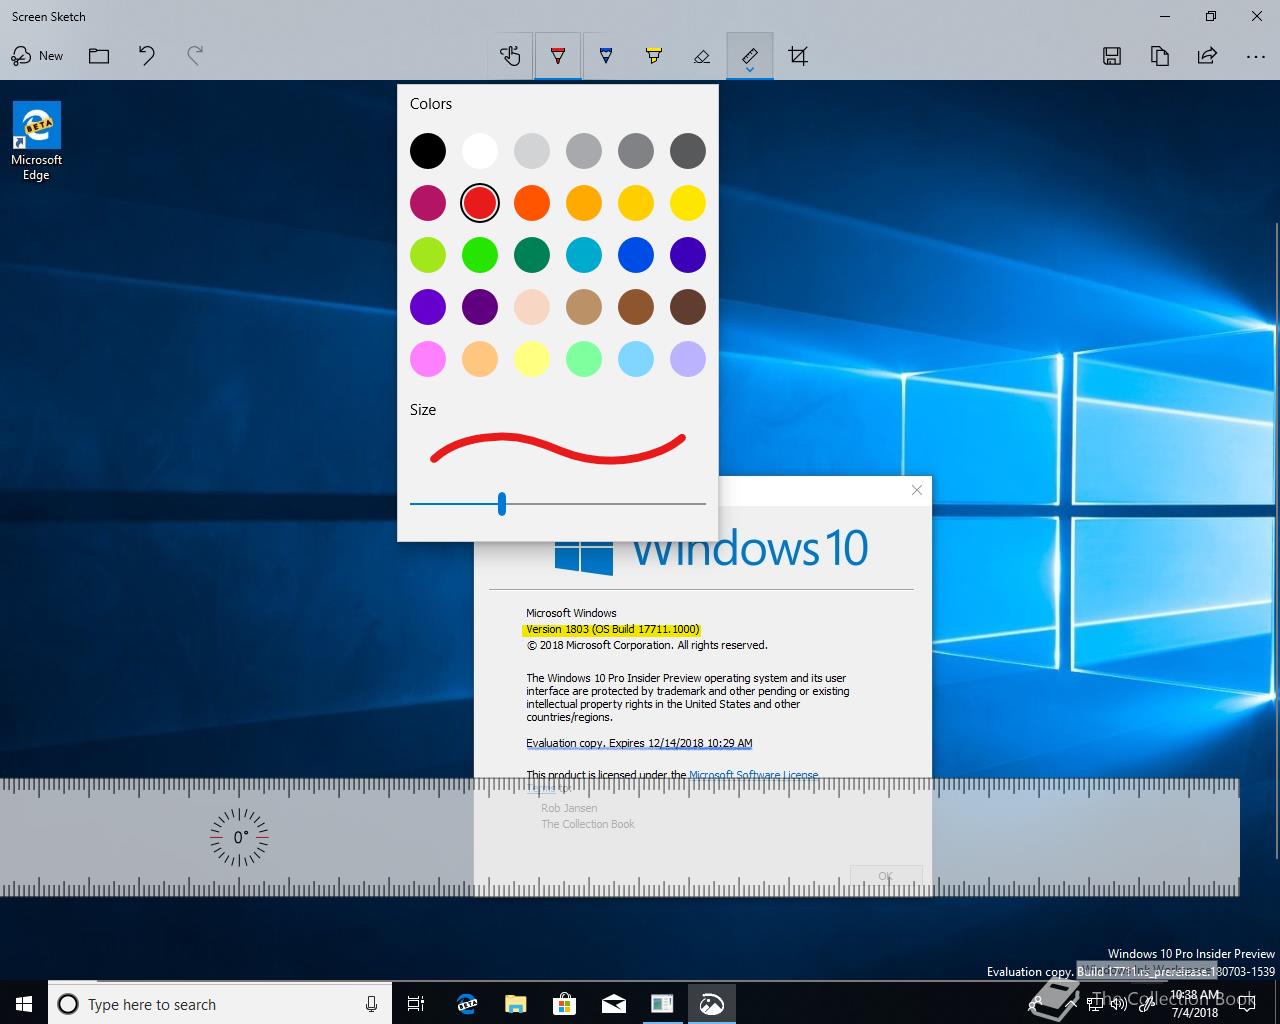Toggle Touch Writing tool
The width and height of the screenshot is (1280, 1024).
click(x=510, y=56)
